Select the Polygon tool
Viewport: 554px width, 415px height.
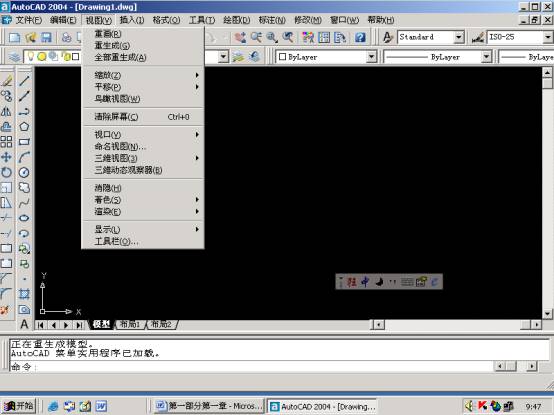(24, 126)
